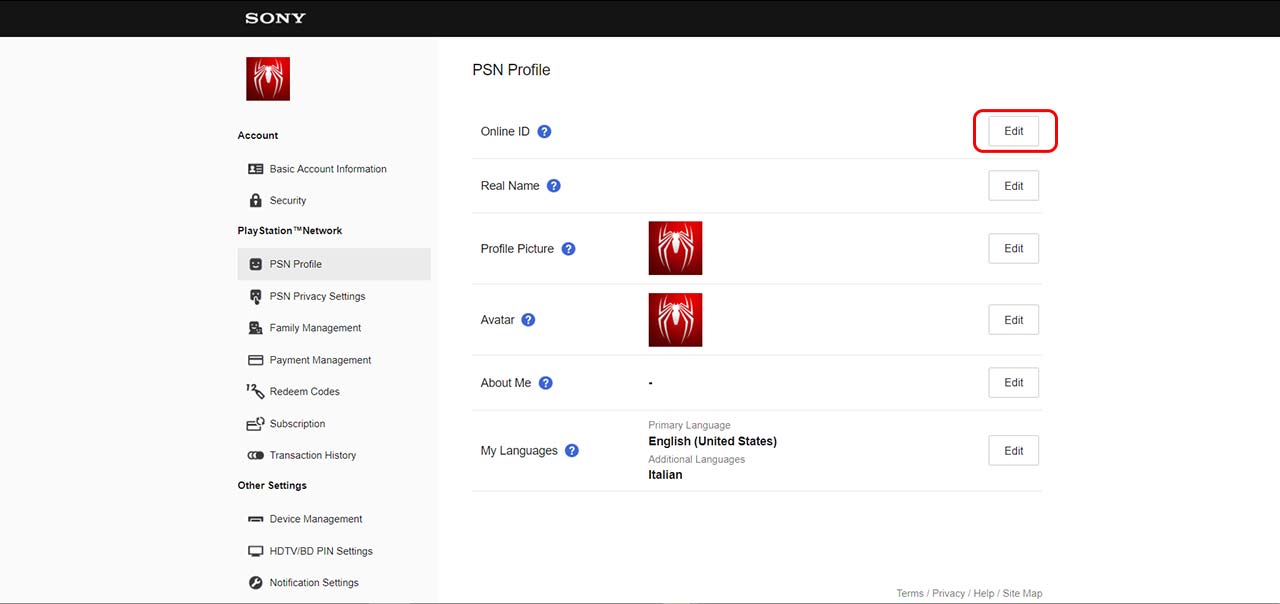Show help icon next to Avatar
The width and height of the screenshot is (1280, 604).
pos(528,320)
